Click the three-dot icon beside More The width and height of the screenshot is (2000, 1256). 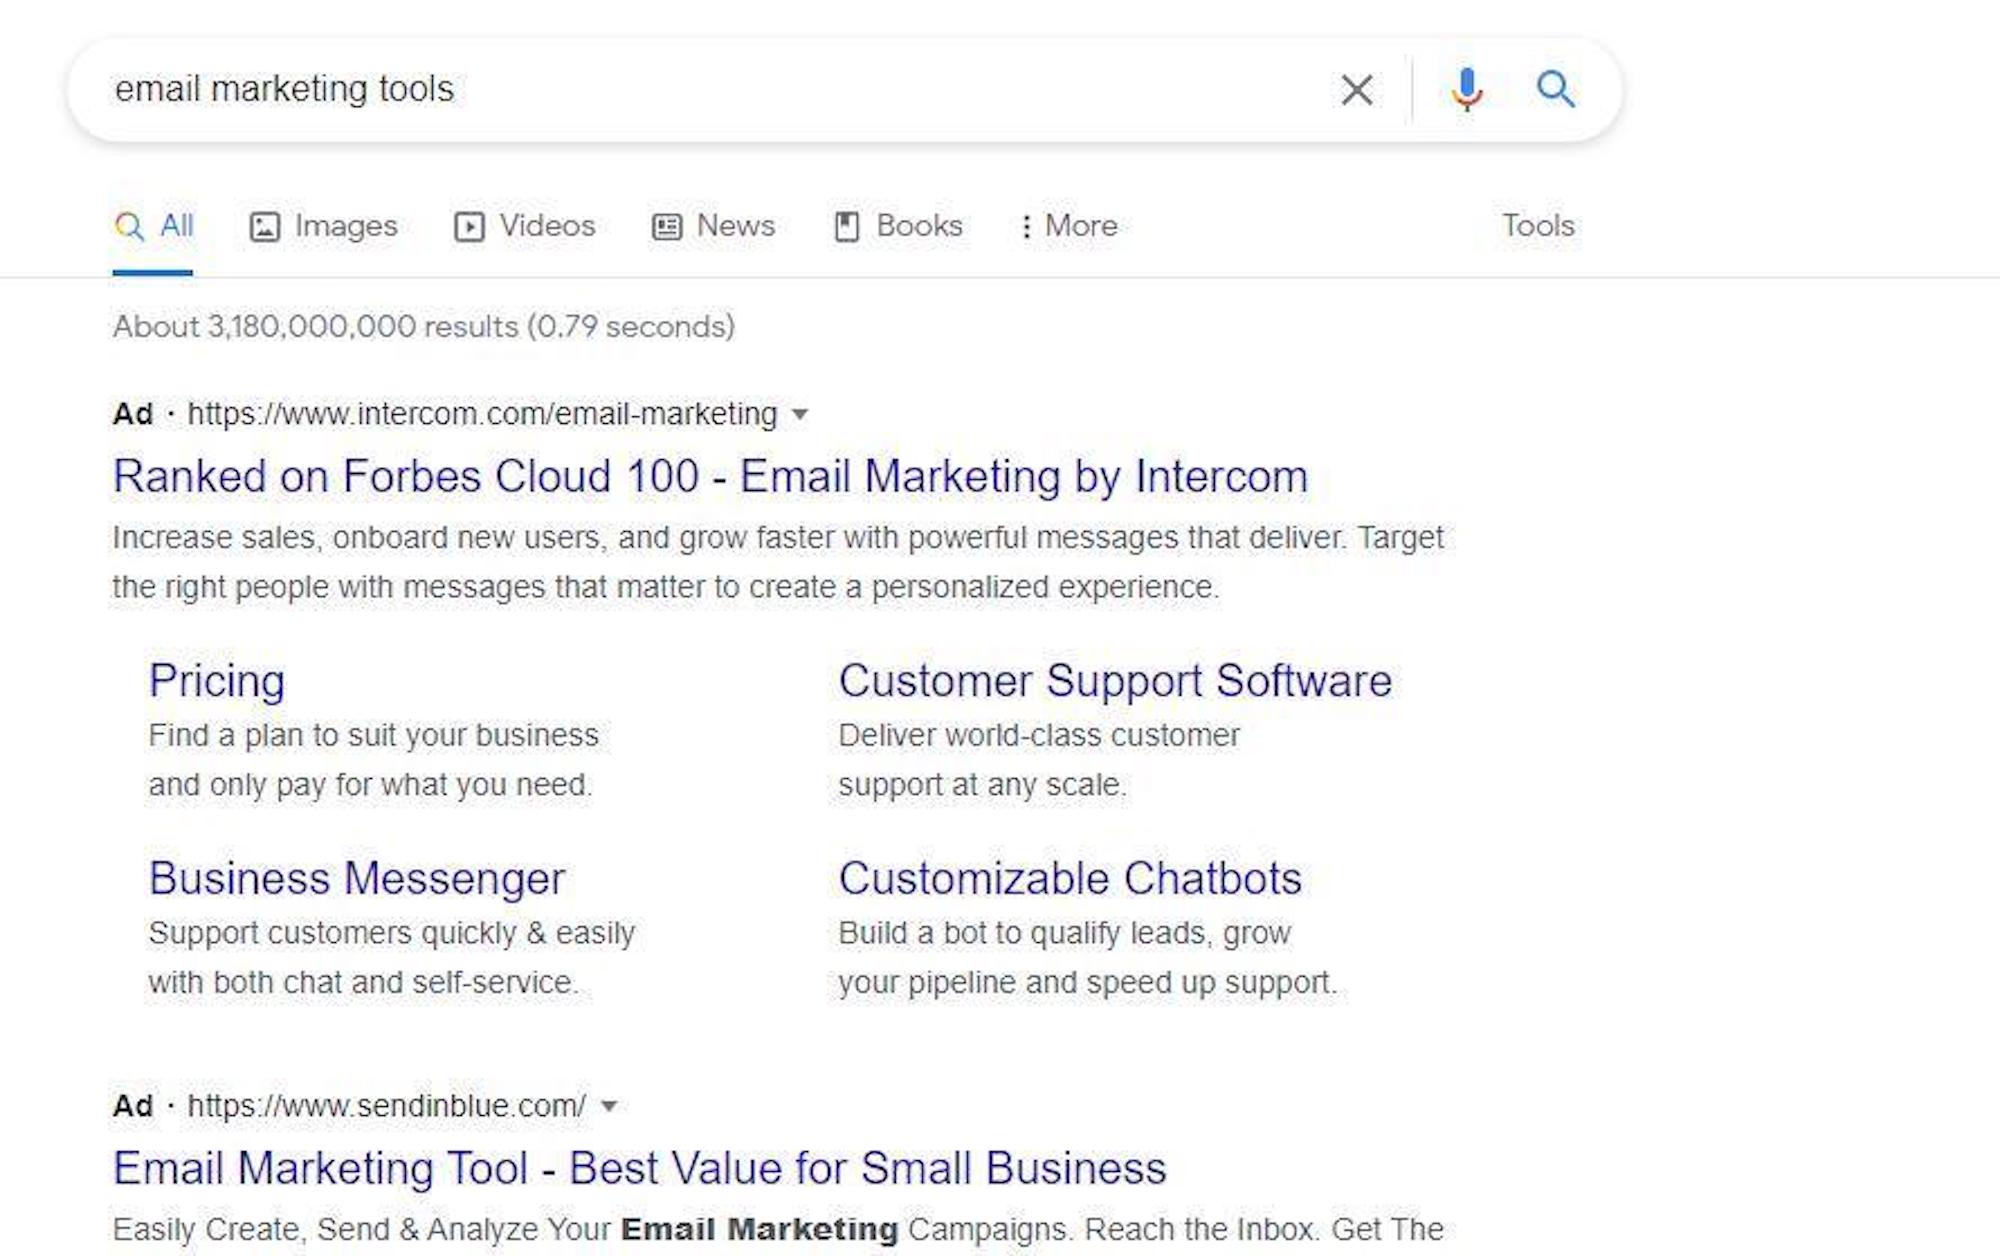[x=1026, y=227]
